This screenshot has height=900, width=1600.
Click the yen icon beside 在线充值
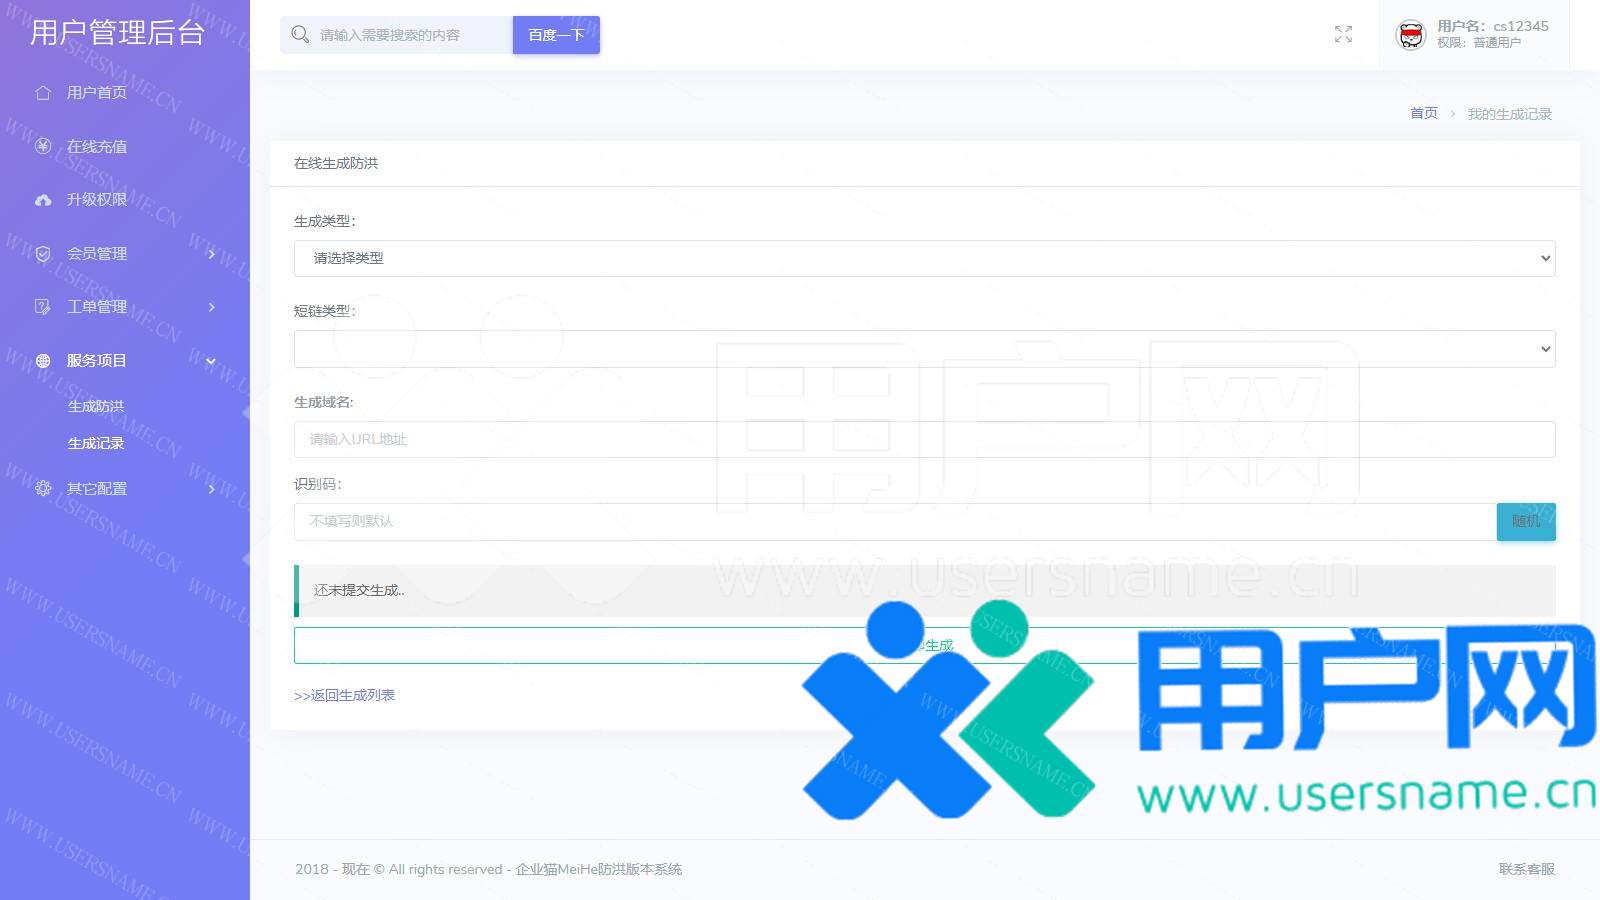pyautogui.click(x=43, y=147)
